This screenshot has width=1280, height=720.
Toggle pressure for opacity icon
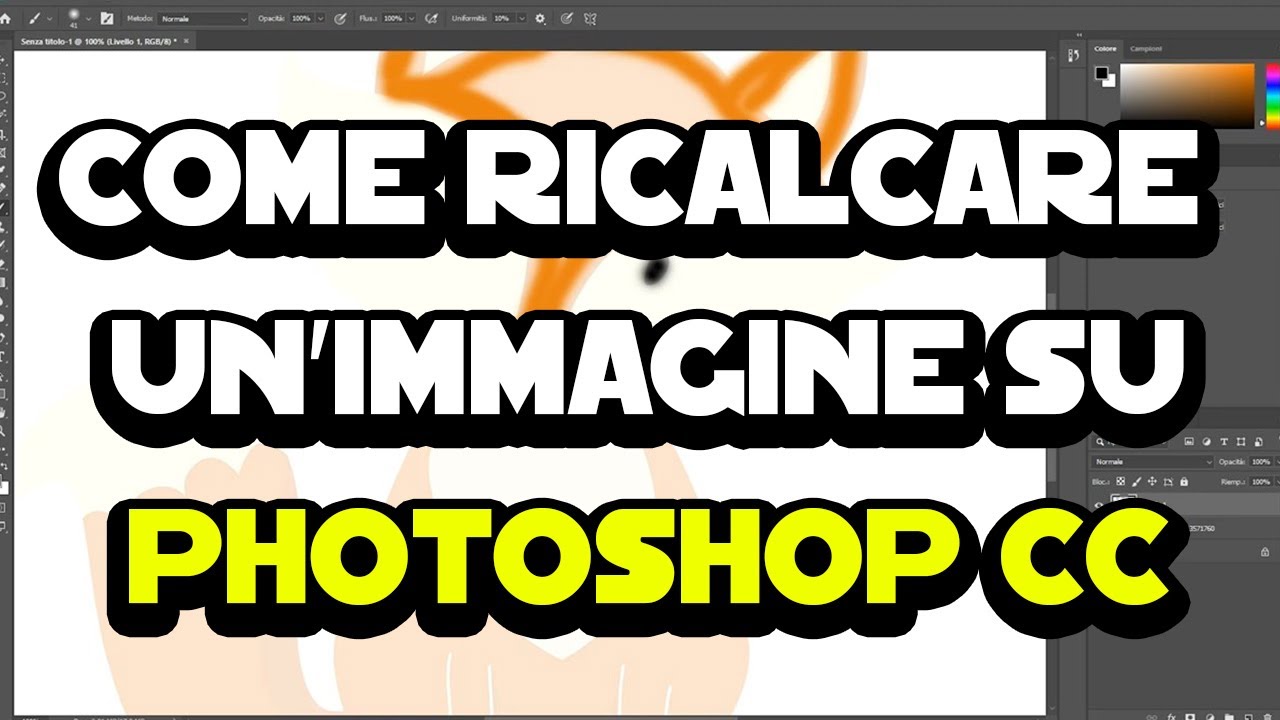tap(340, 19)
